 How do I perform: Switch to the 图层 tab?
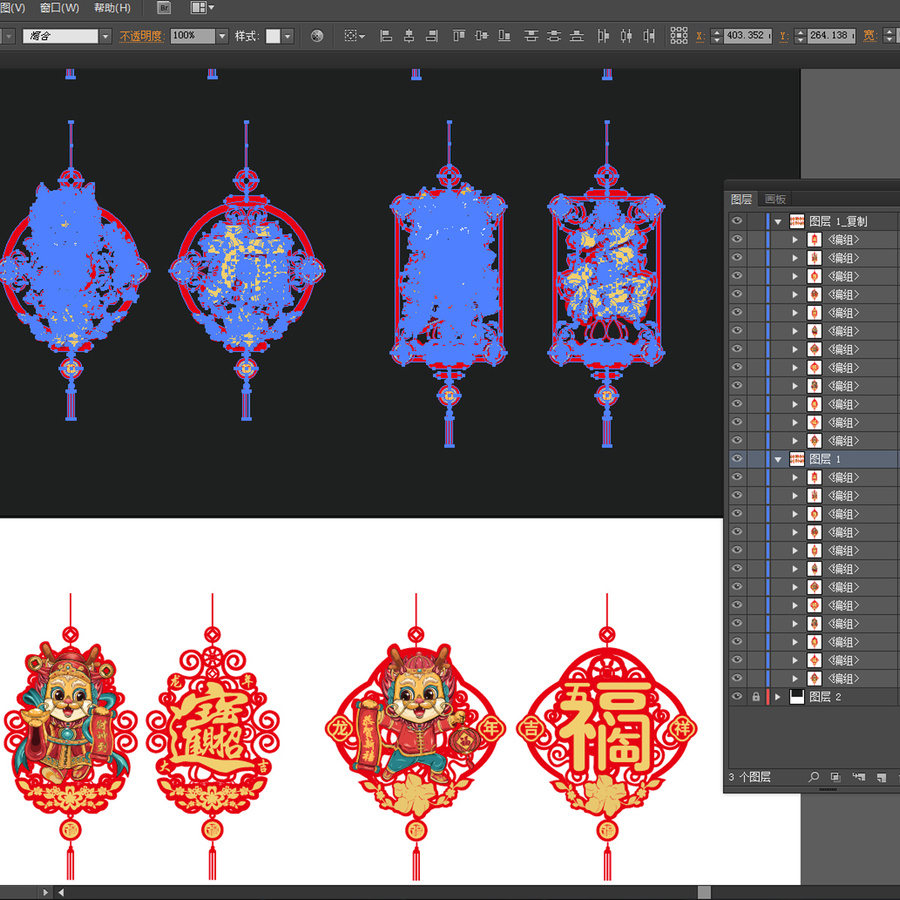pyautogui.click(x=741, y=199)
